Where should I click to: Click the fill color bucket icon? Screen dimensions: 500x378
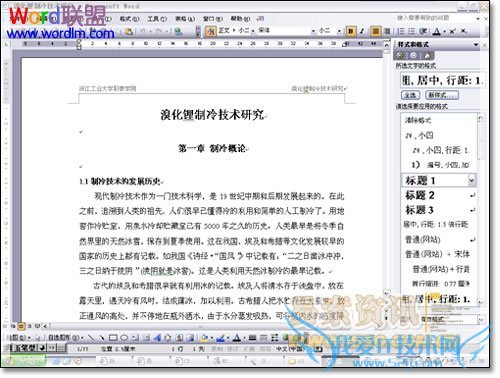click(x=204, y=338)
